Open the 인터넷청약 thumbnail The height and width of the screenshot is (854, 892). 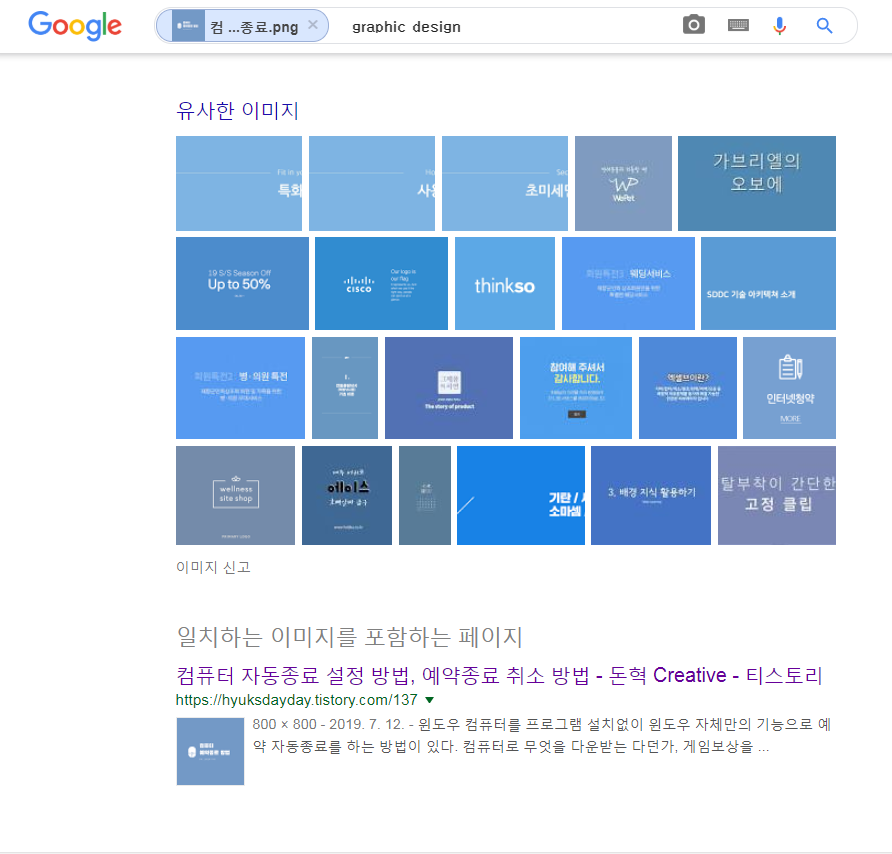pyautogui.click(x=790, y=387)
